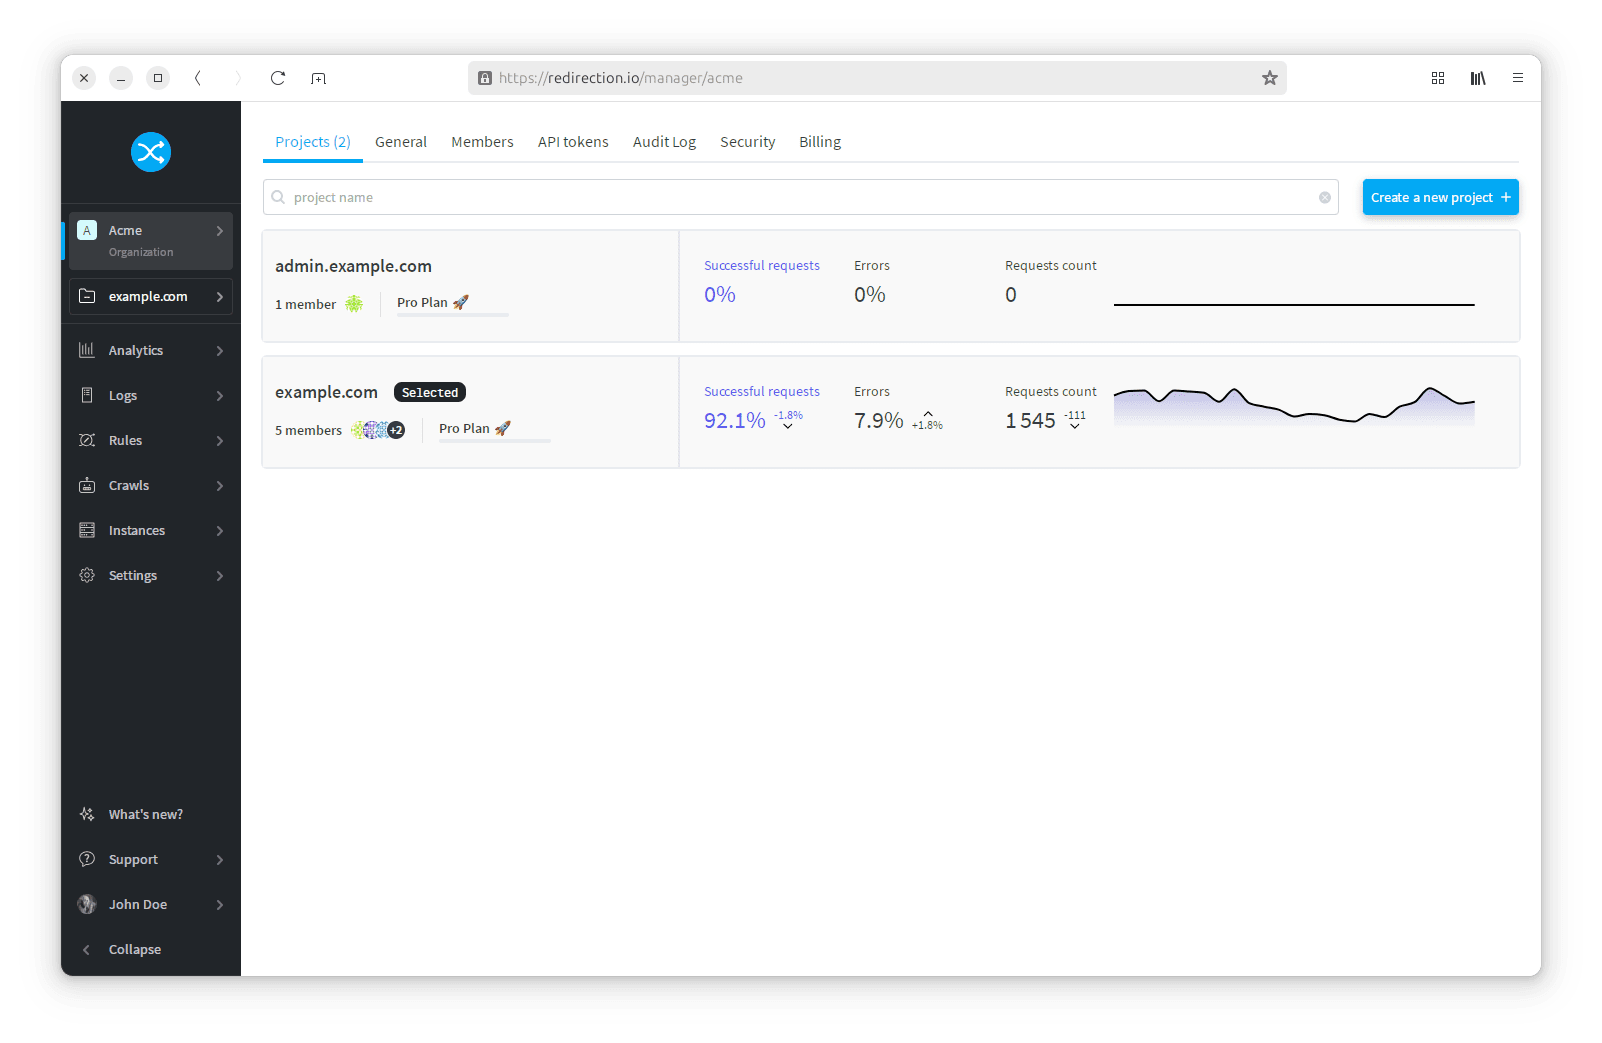Open the example.com project title
The width and height of the screenshot is (1602, 1043).
coord(326,392)
